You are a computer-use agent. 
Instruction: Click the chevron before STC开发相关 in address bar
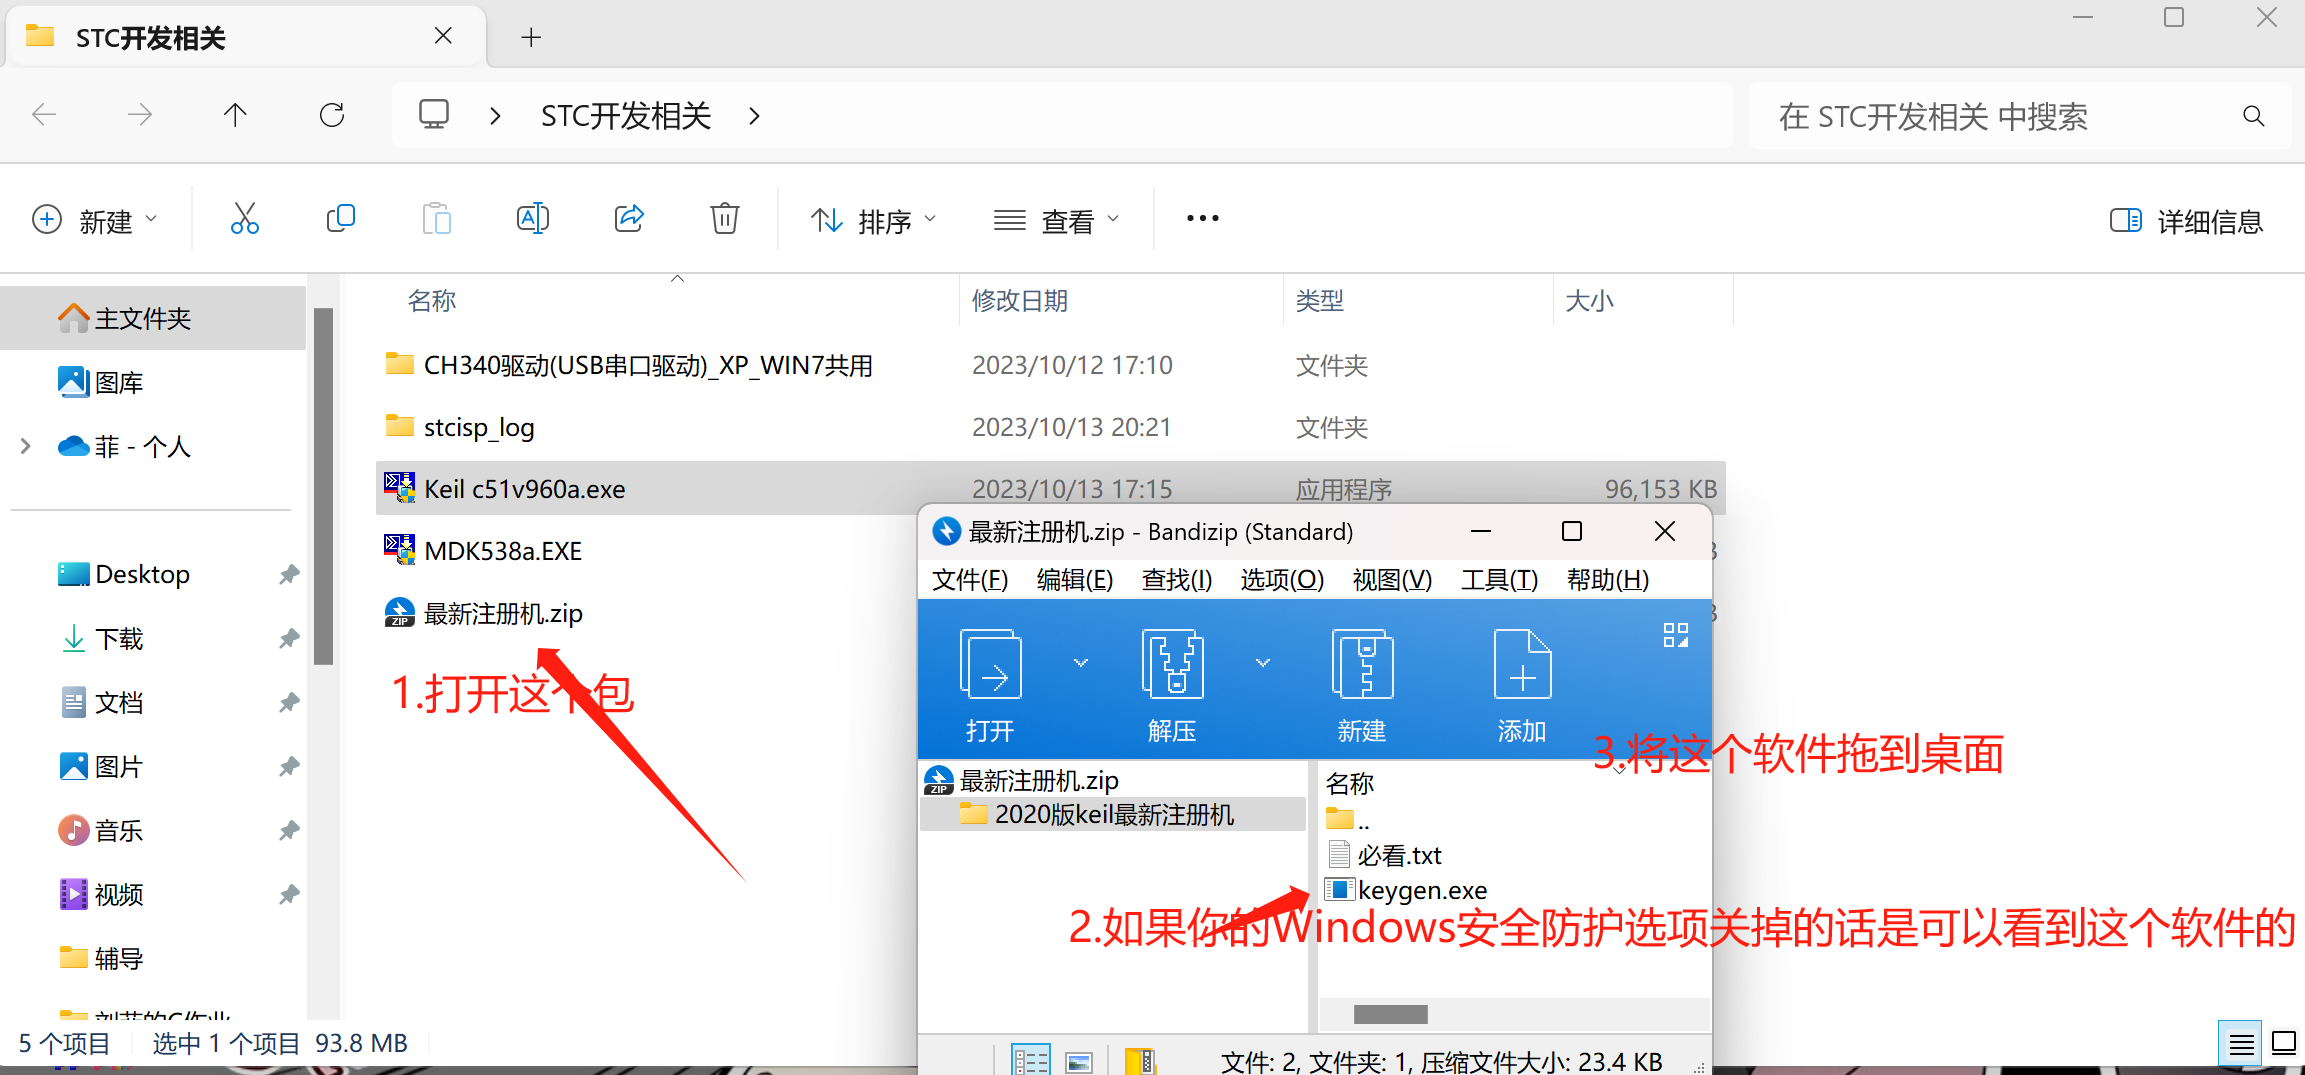pos(495,116)
